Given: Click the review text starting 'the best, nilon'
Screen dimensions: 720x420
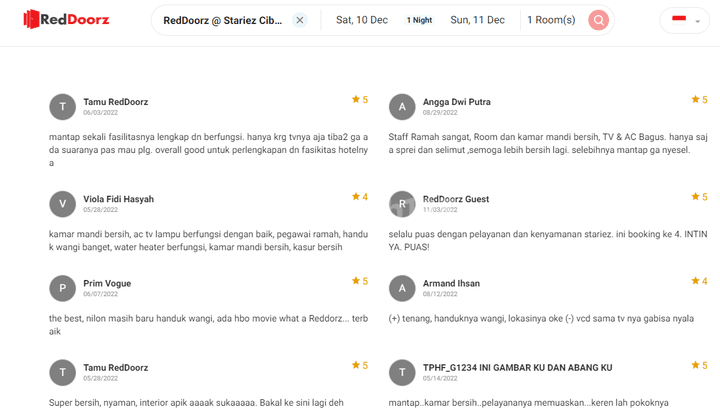Looking at the screenshot, I should 208,325.
